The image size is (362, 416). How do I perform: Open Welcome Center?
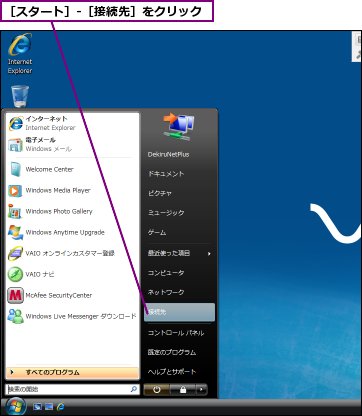click(x=72, y=169)
